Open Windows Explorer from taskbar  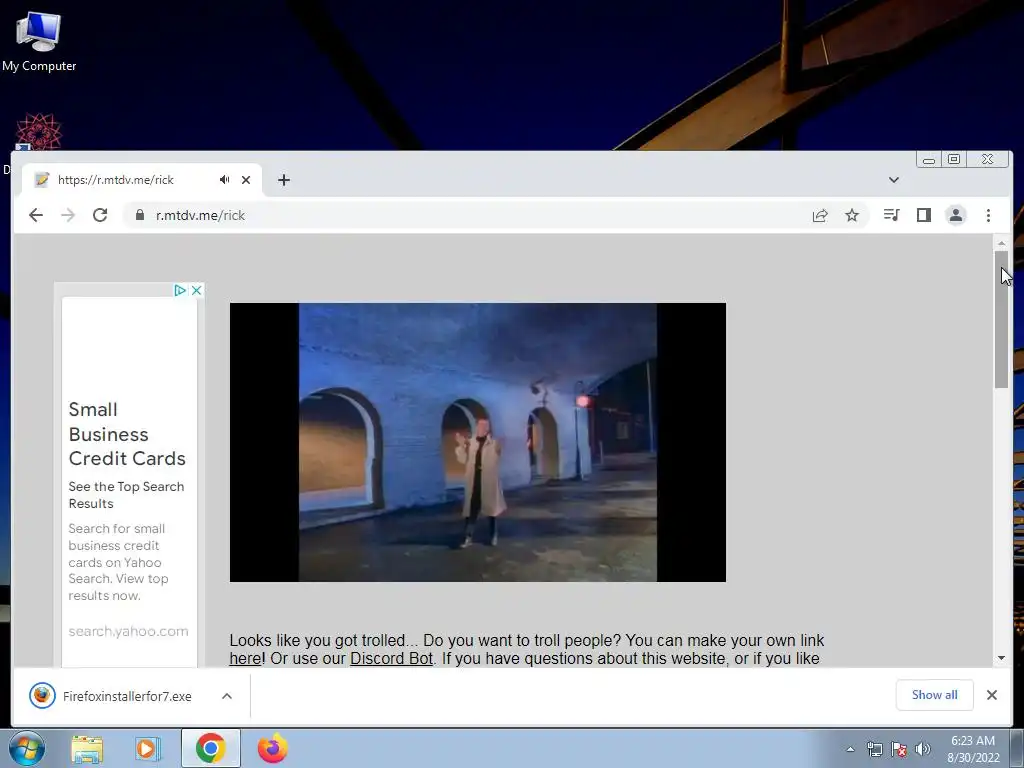tap(87, 748)
